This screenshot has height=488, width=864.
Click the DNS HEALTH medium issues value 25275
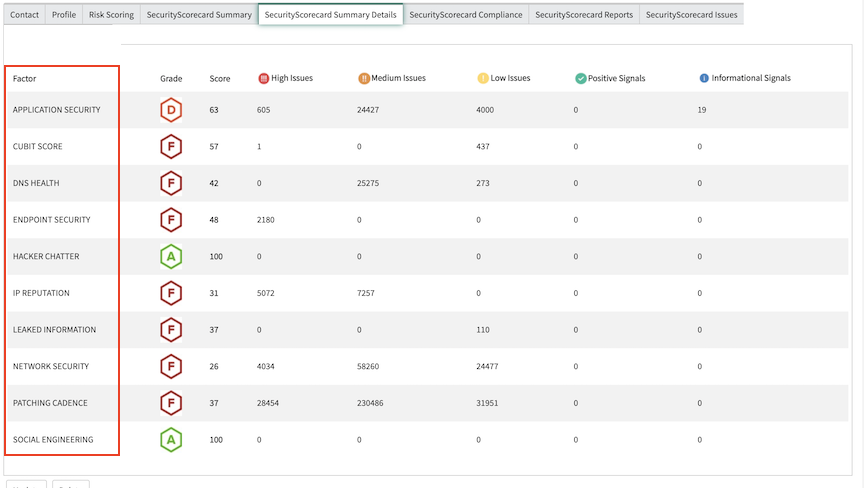point(368,183)
